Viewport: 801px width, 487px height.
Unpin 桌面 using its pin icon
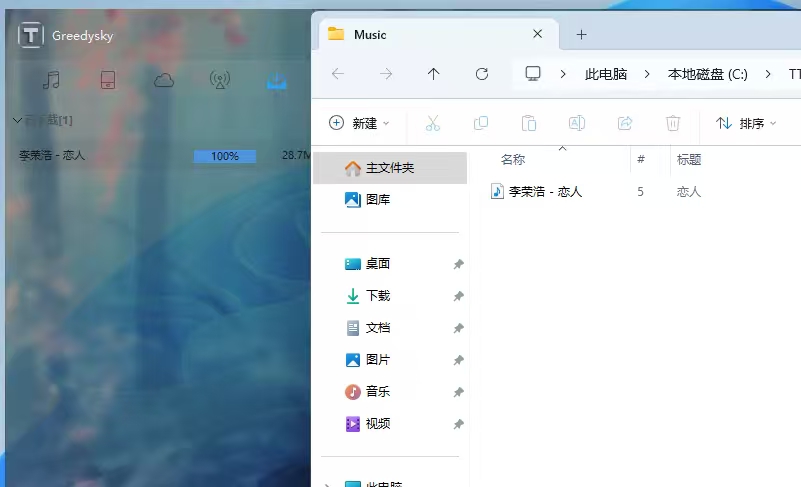point(458,264)
